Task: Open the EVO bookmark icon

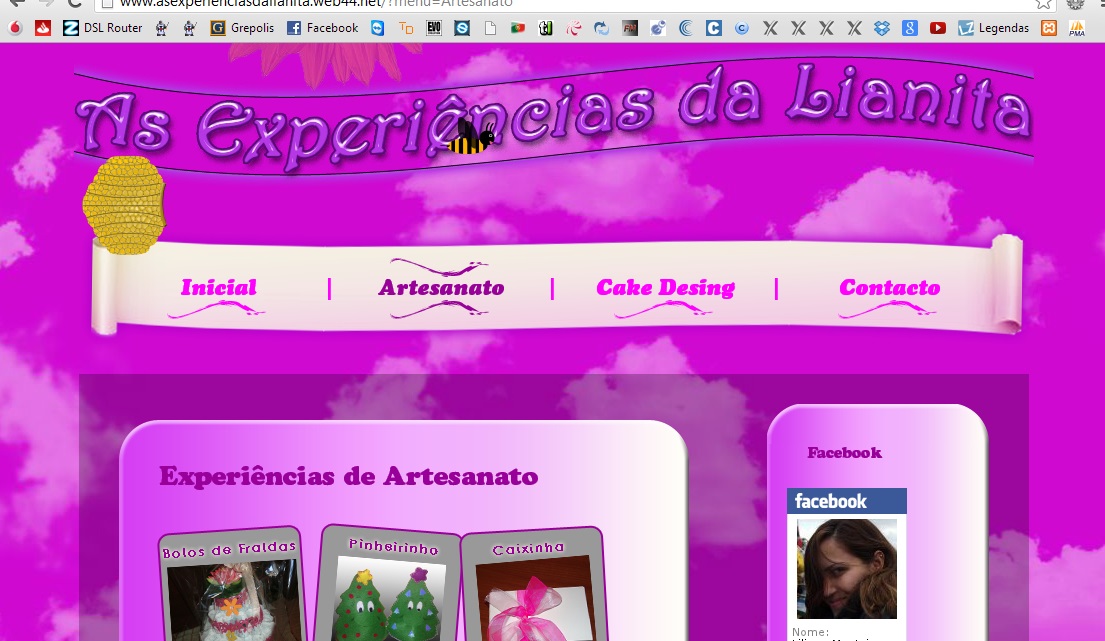Action: tap(434, 28)
